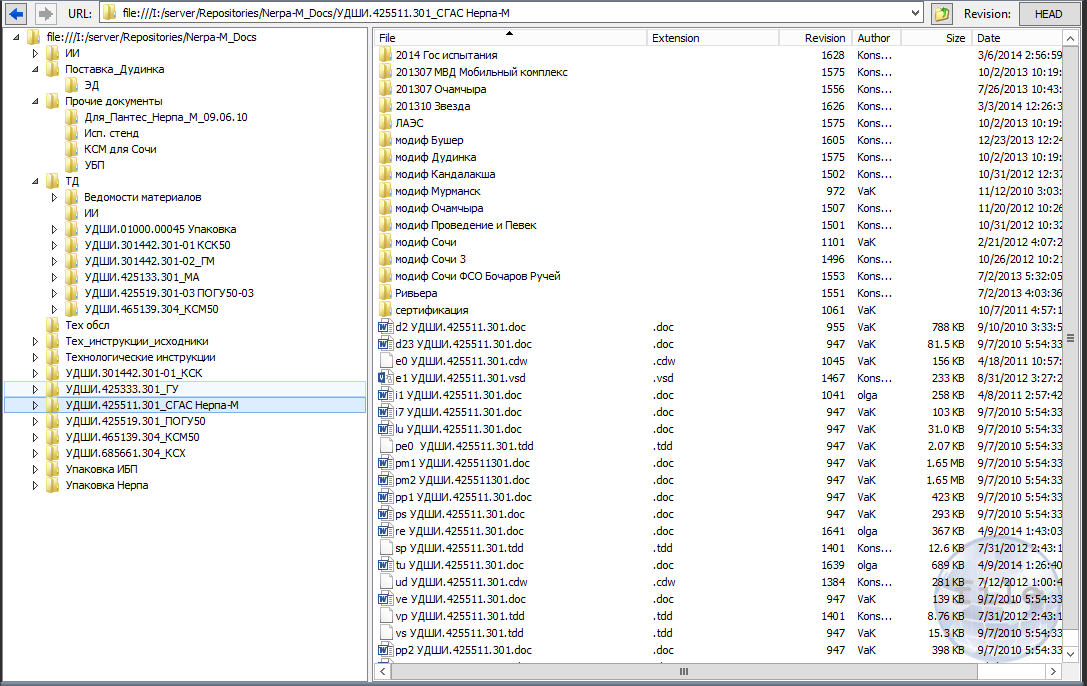Click folder icon of Ривьера
The width and height of the screenshot is (1087, 686).
point(386,292)
